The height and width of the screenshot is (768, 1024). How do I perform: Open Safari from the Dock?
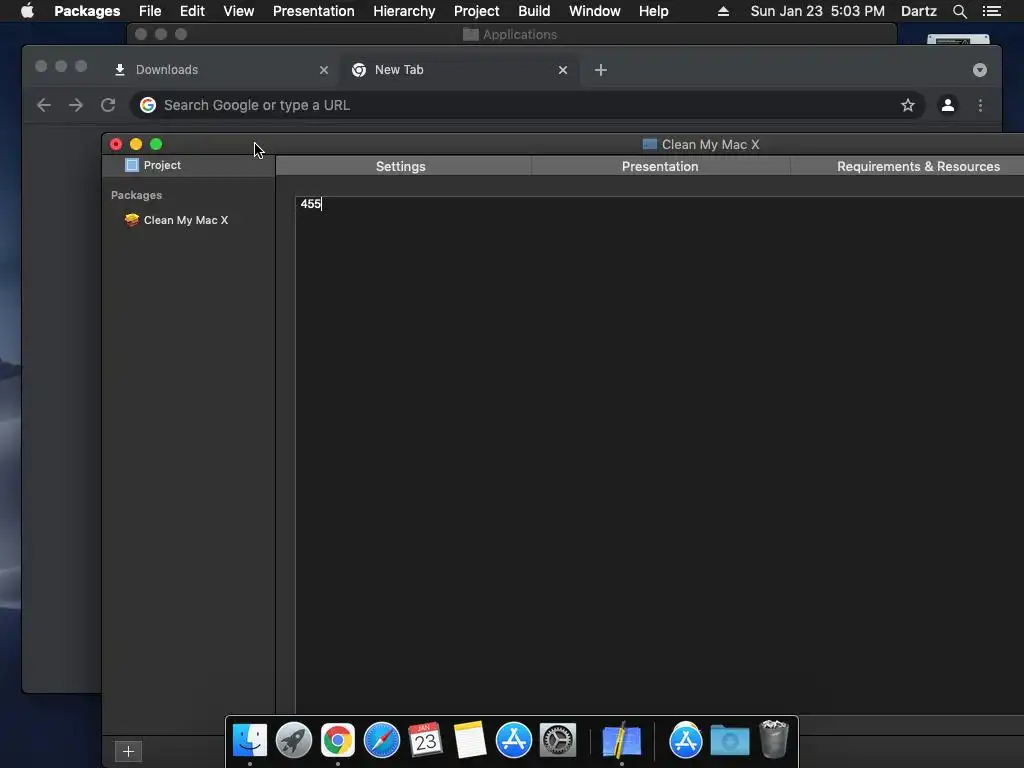381,740
